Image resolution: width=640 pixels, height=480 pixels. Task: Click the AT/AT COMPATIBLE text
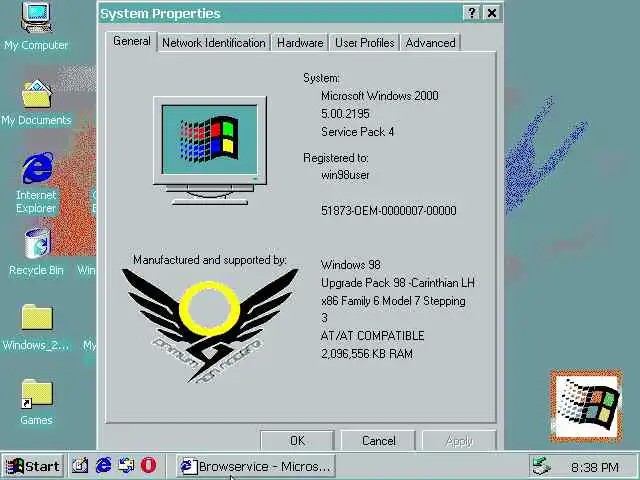point(372,336)
